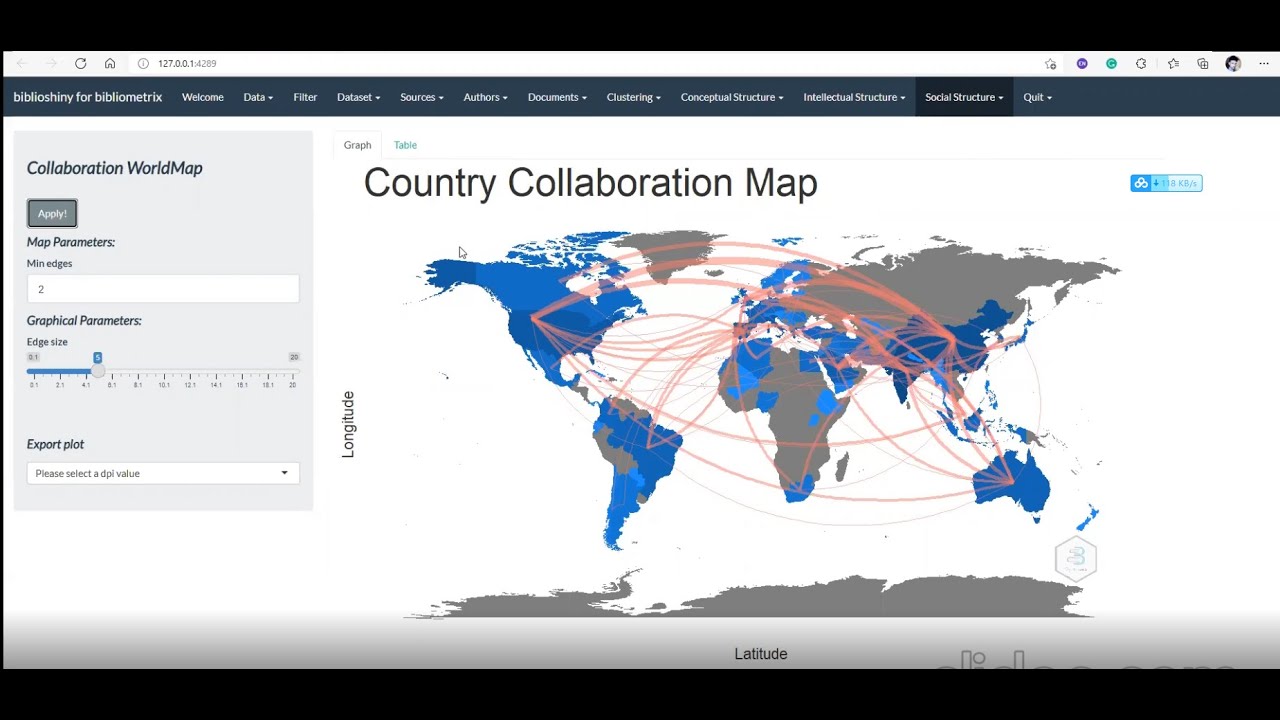Open the browser extensions puzzle icon
This screenshot has width=1280, height=720.
1141,63
